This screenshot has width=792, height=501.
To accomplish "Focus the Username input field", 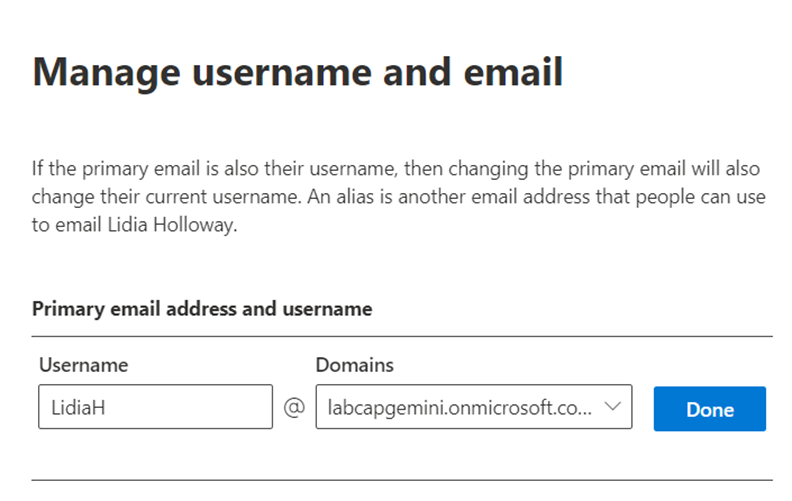I will pos(156,407).
